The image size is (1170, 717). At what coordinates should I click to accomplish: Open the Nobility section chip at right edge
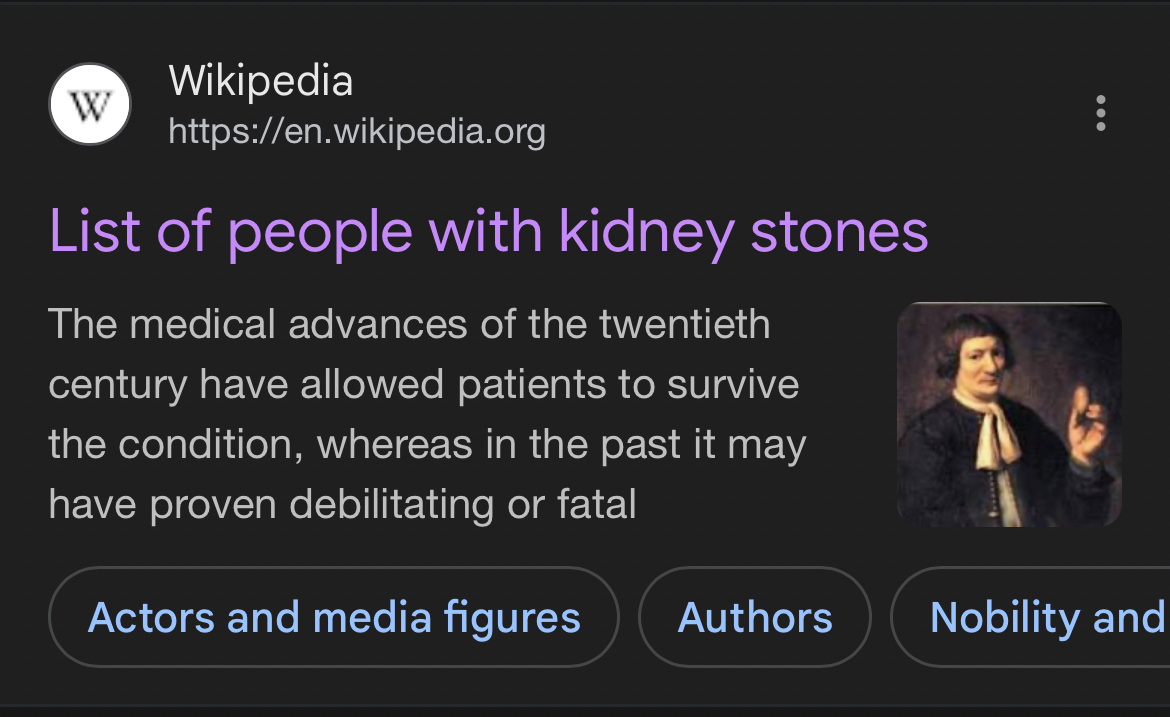1045,617
